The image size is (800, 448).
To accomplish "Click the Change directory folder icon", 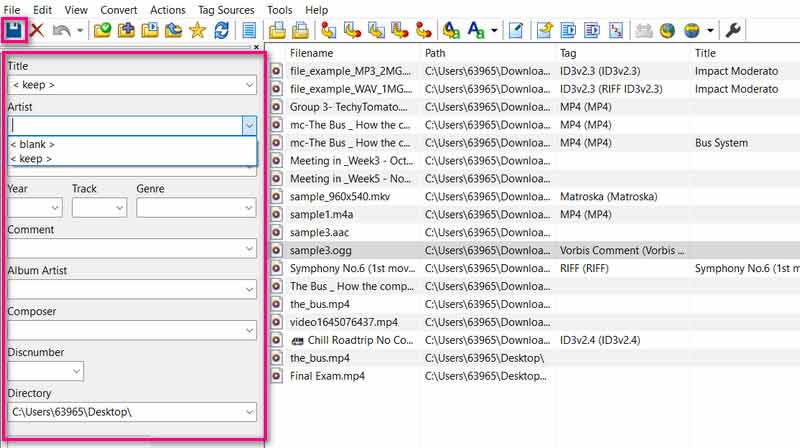I will (103, 31).
